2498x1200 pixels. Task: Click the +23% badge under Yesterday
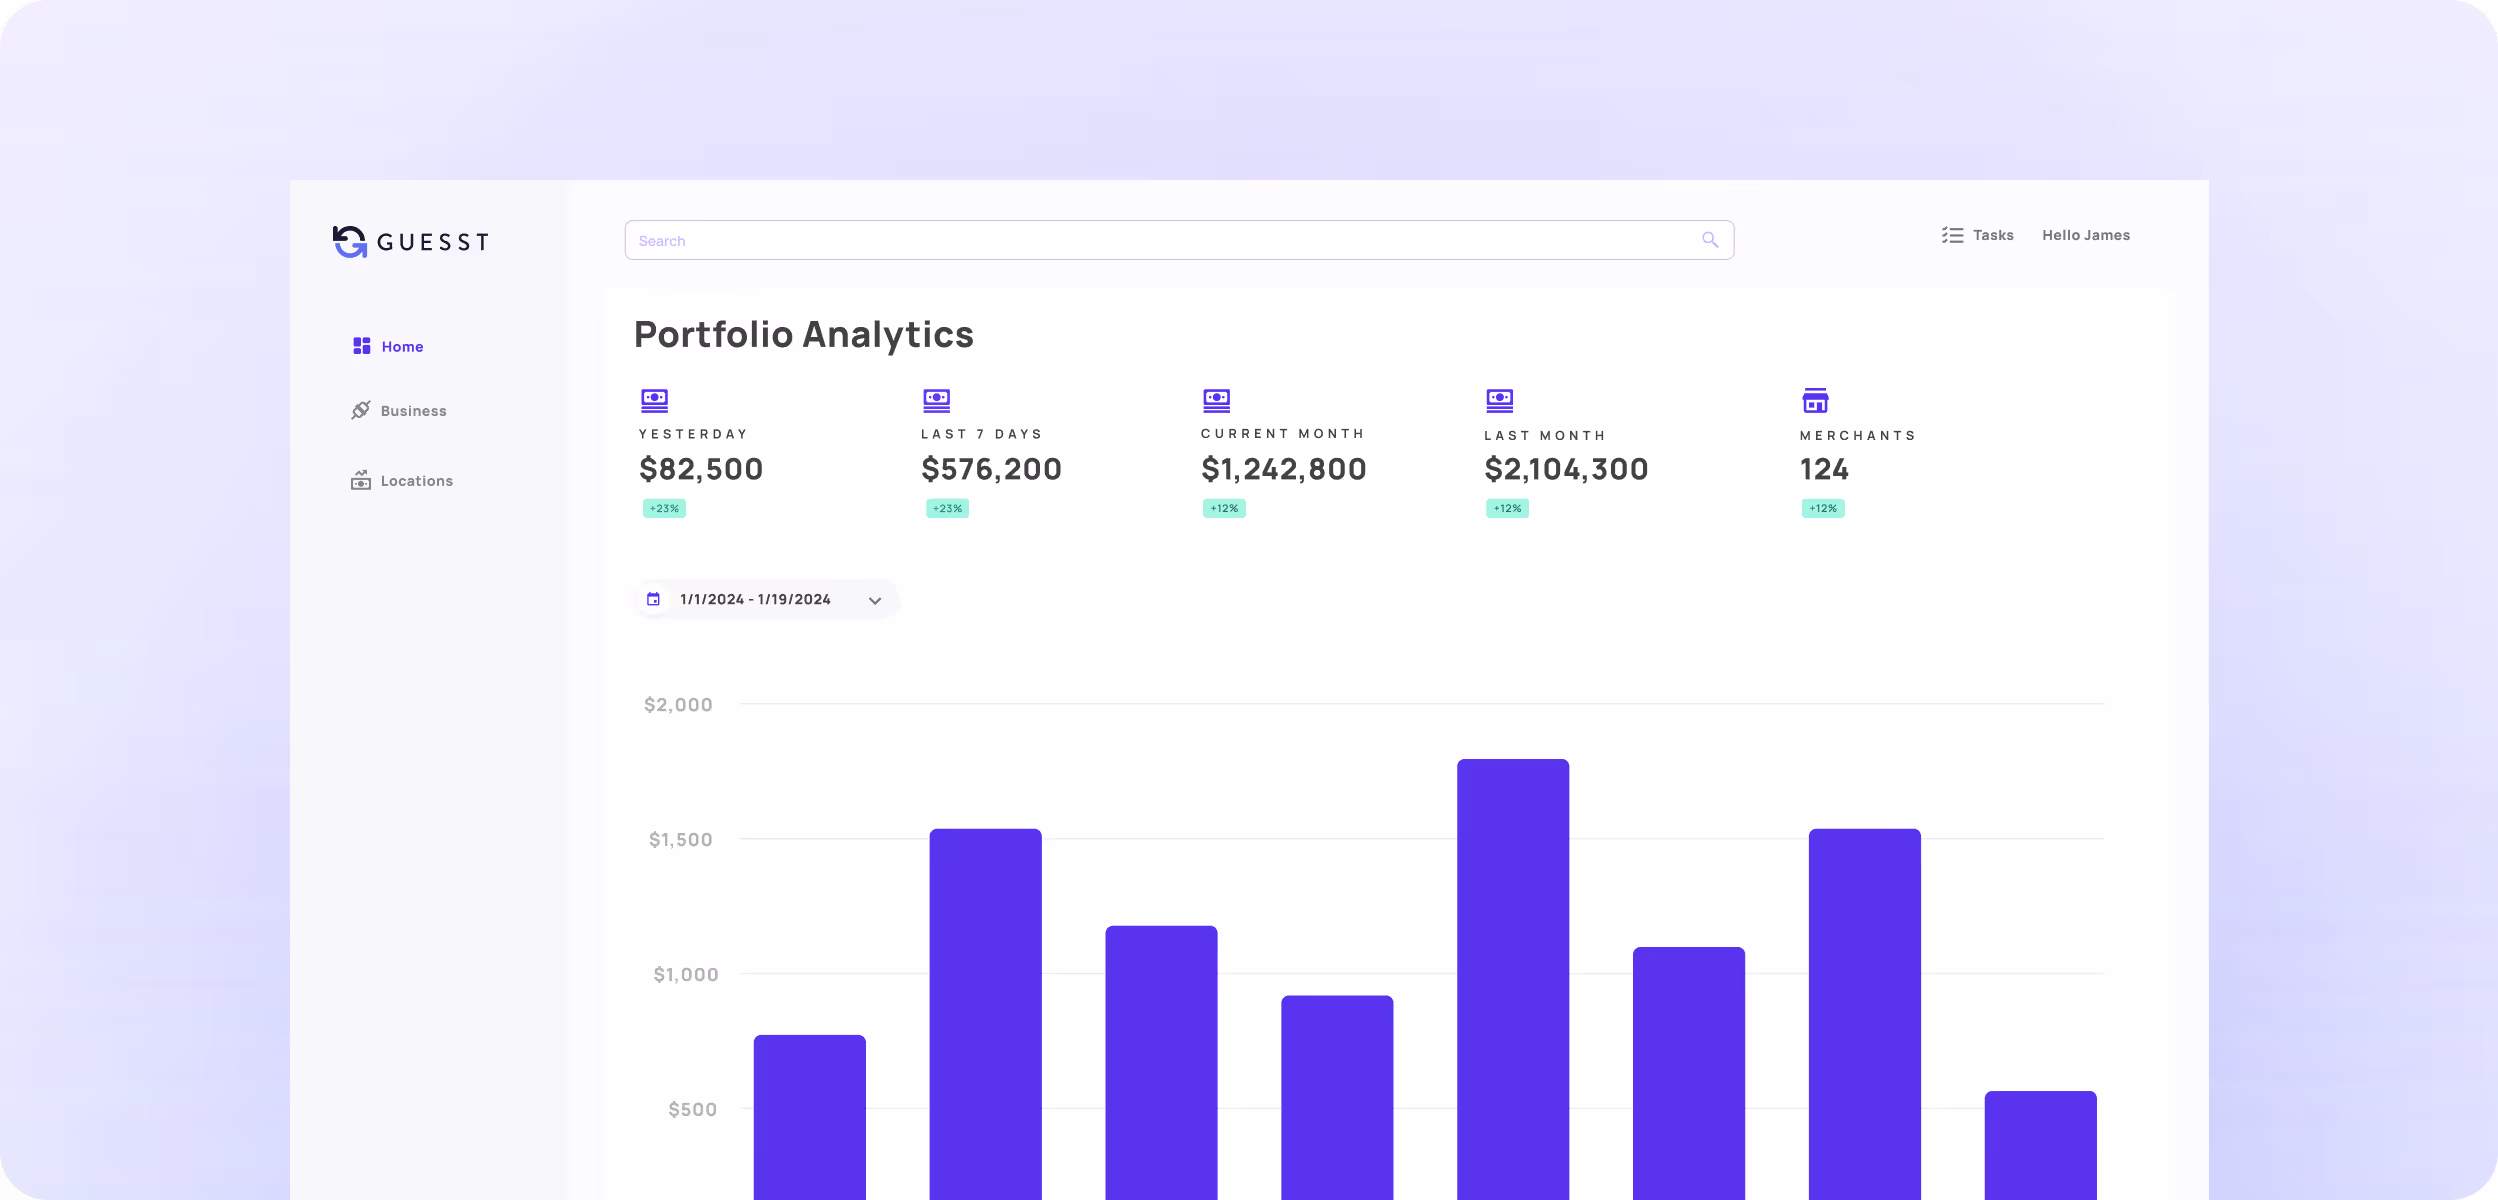pos(664,508)
